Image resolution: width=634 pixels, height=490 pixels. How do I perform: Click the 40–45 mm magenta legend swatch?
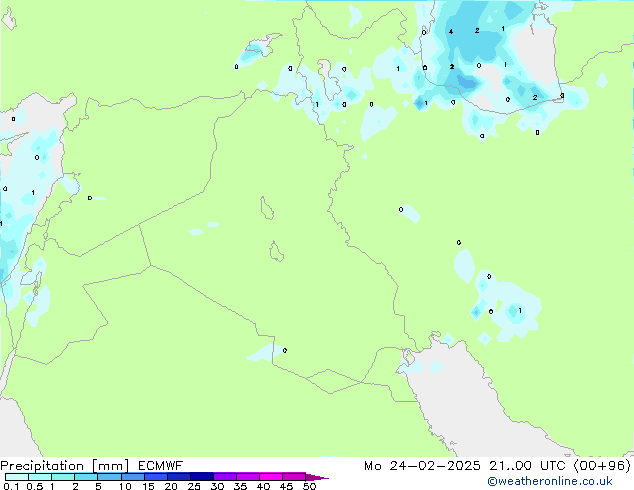click(271, 477)
